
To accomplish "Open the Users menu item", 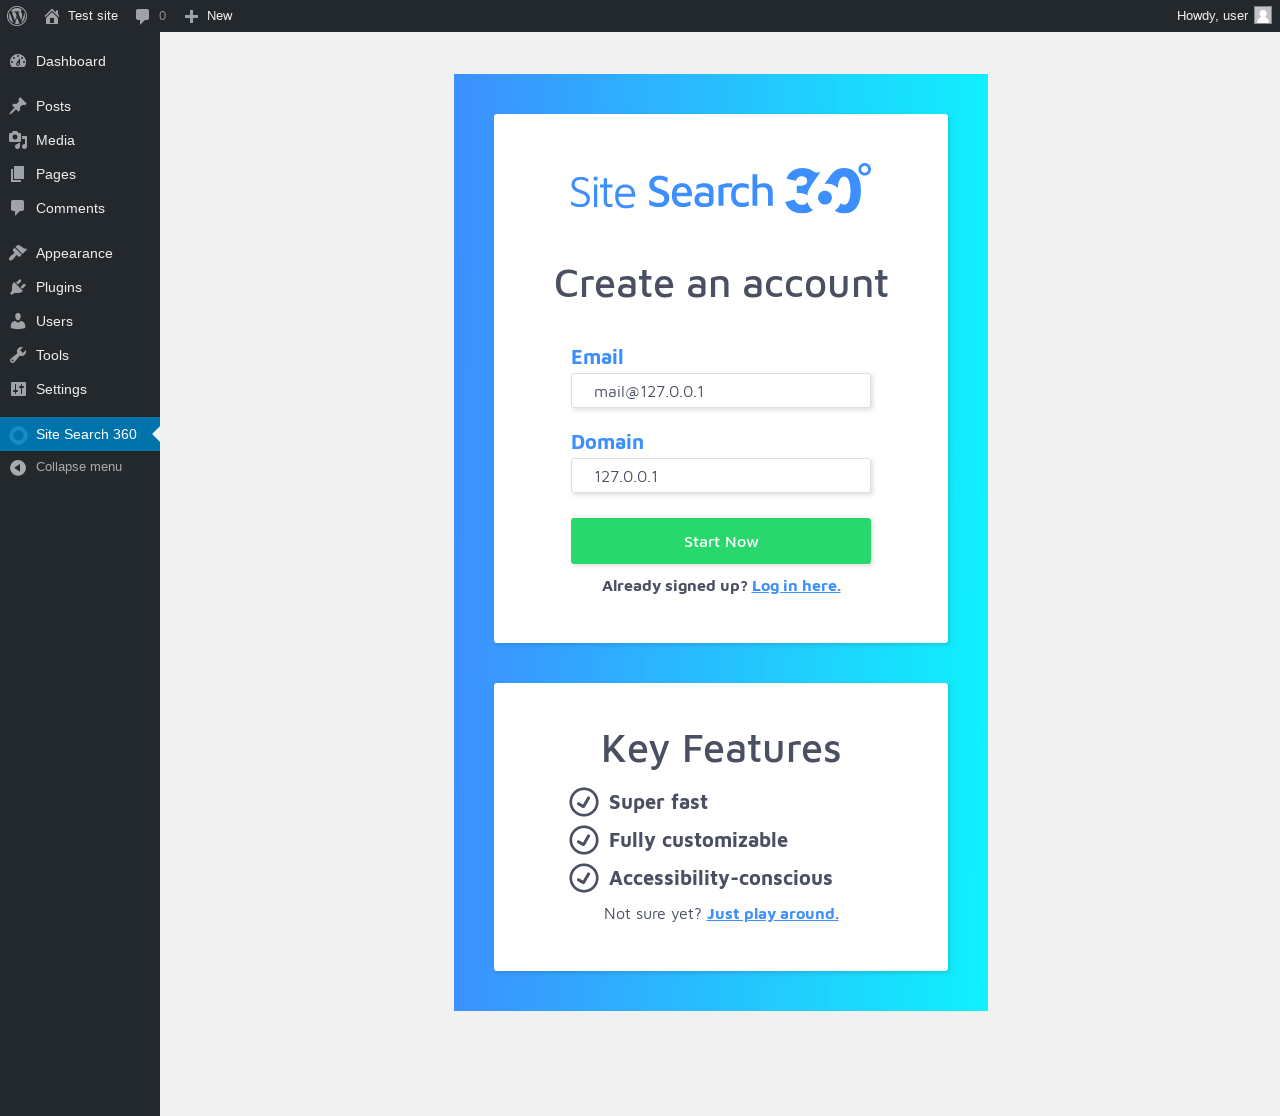I will (80, 321).
